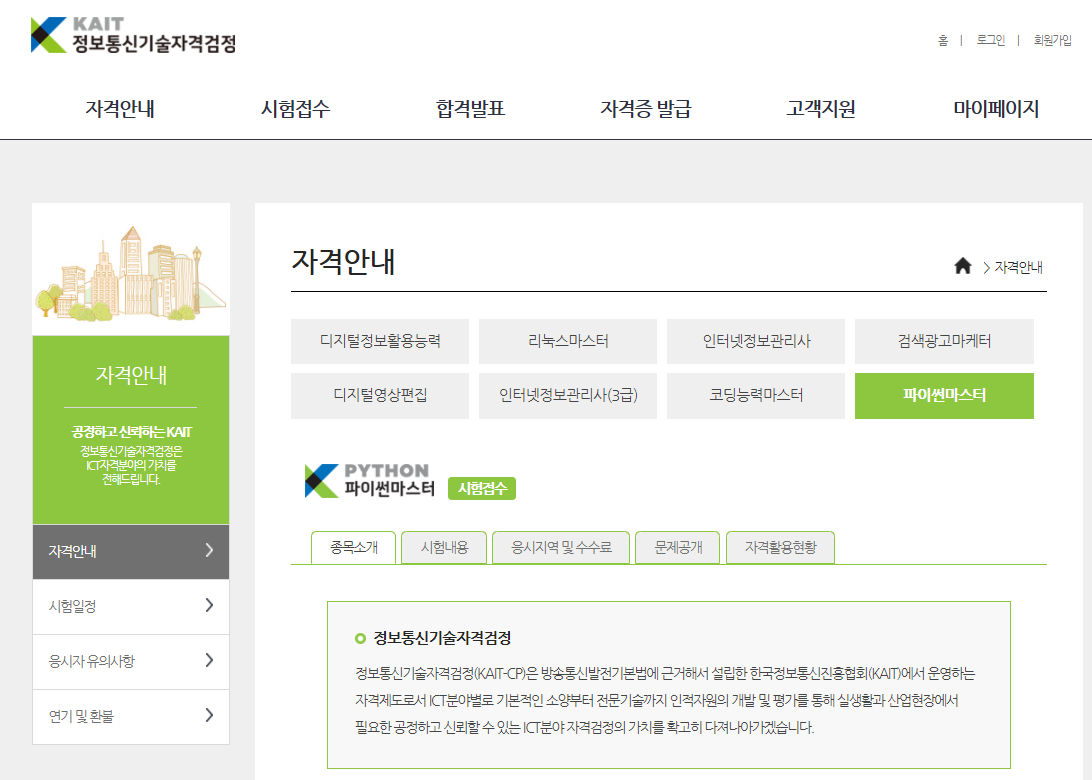The image size is (1092, 780).
Task: Click the KAIT 정보통신기술자격검정 logo
Action: click(133, 35)
